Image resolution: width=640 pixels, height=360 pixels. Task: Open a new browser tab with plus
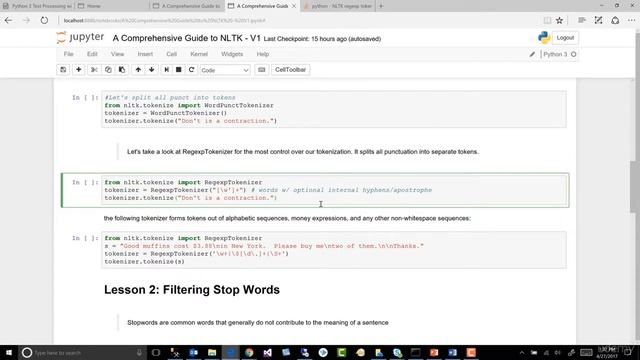(381, 6)
